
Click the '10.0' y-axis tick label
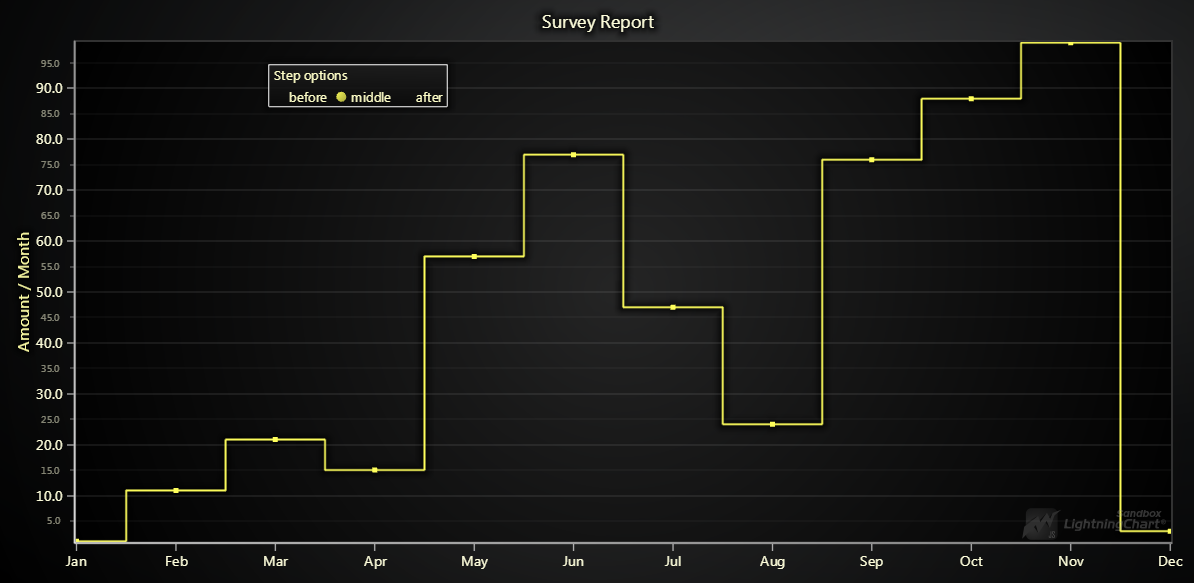pyautogui.click(x=48, y=496)
